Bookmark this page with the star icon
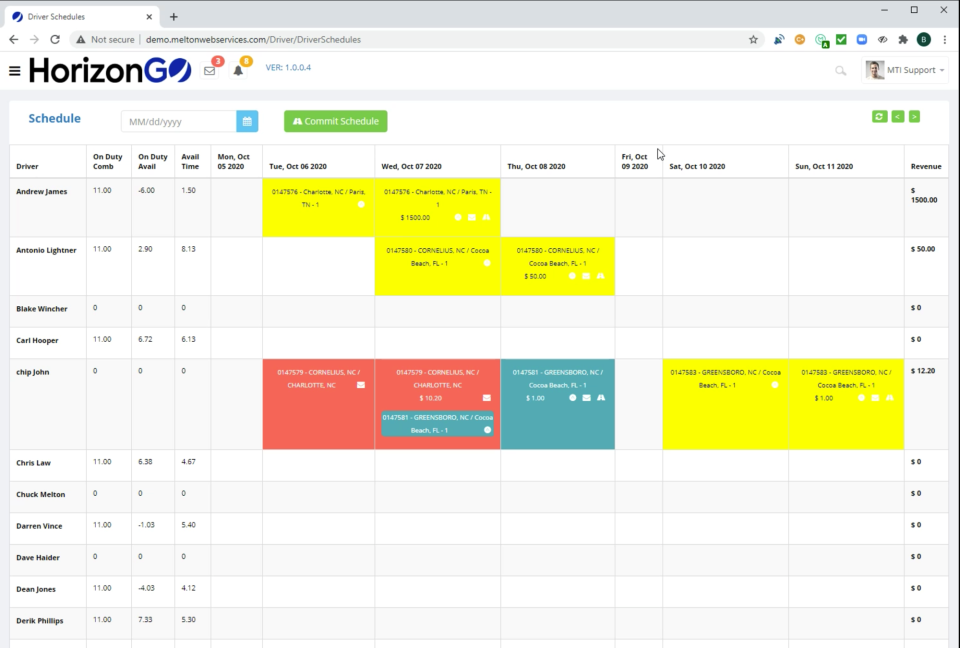 click(x=753, y=39)
